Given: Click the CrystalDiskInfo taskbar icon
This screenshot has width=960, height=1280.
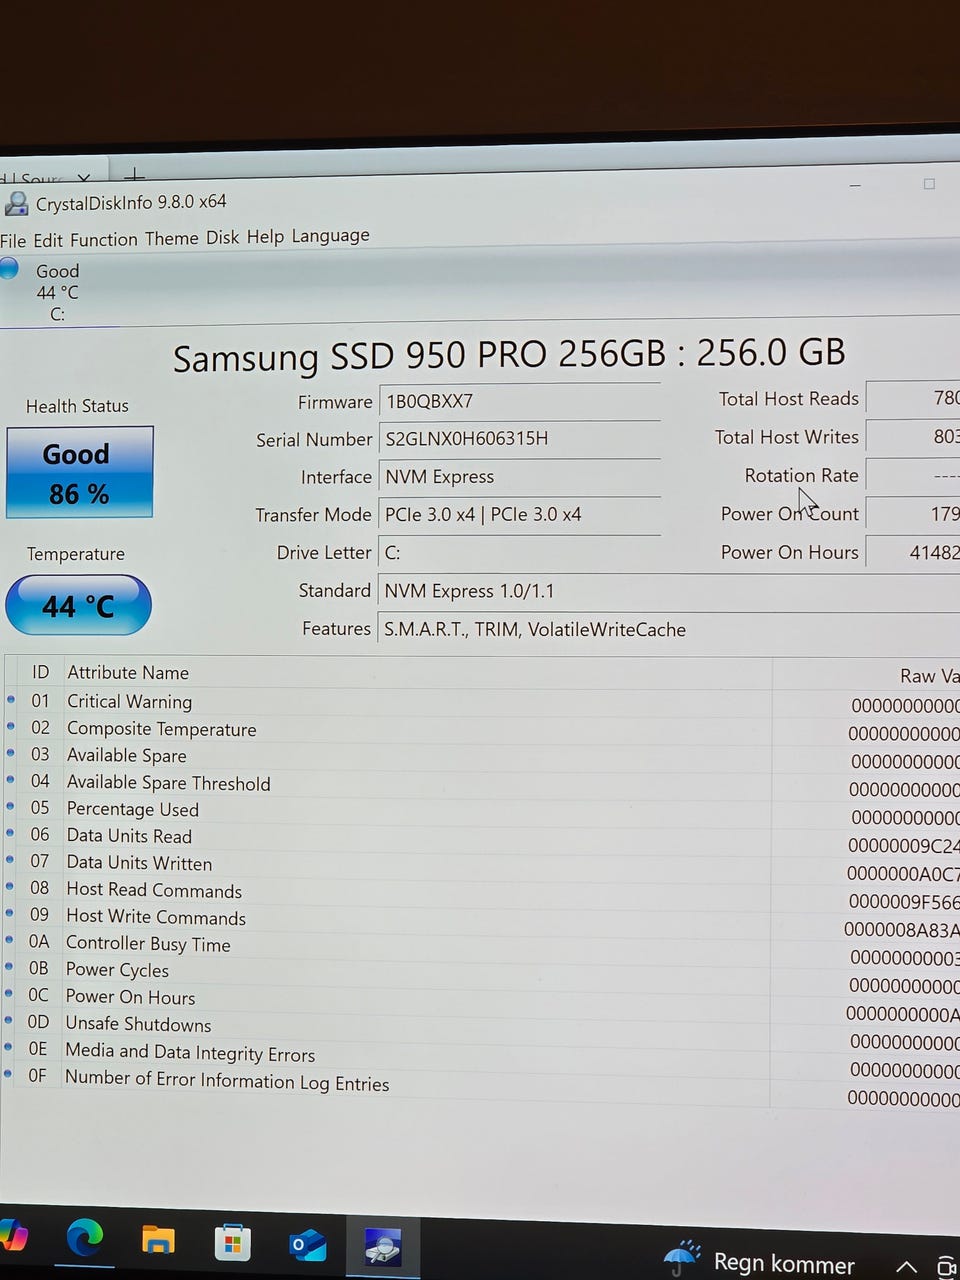Looking at the screenshot, I should click(x=382, y=1248).
